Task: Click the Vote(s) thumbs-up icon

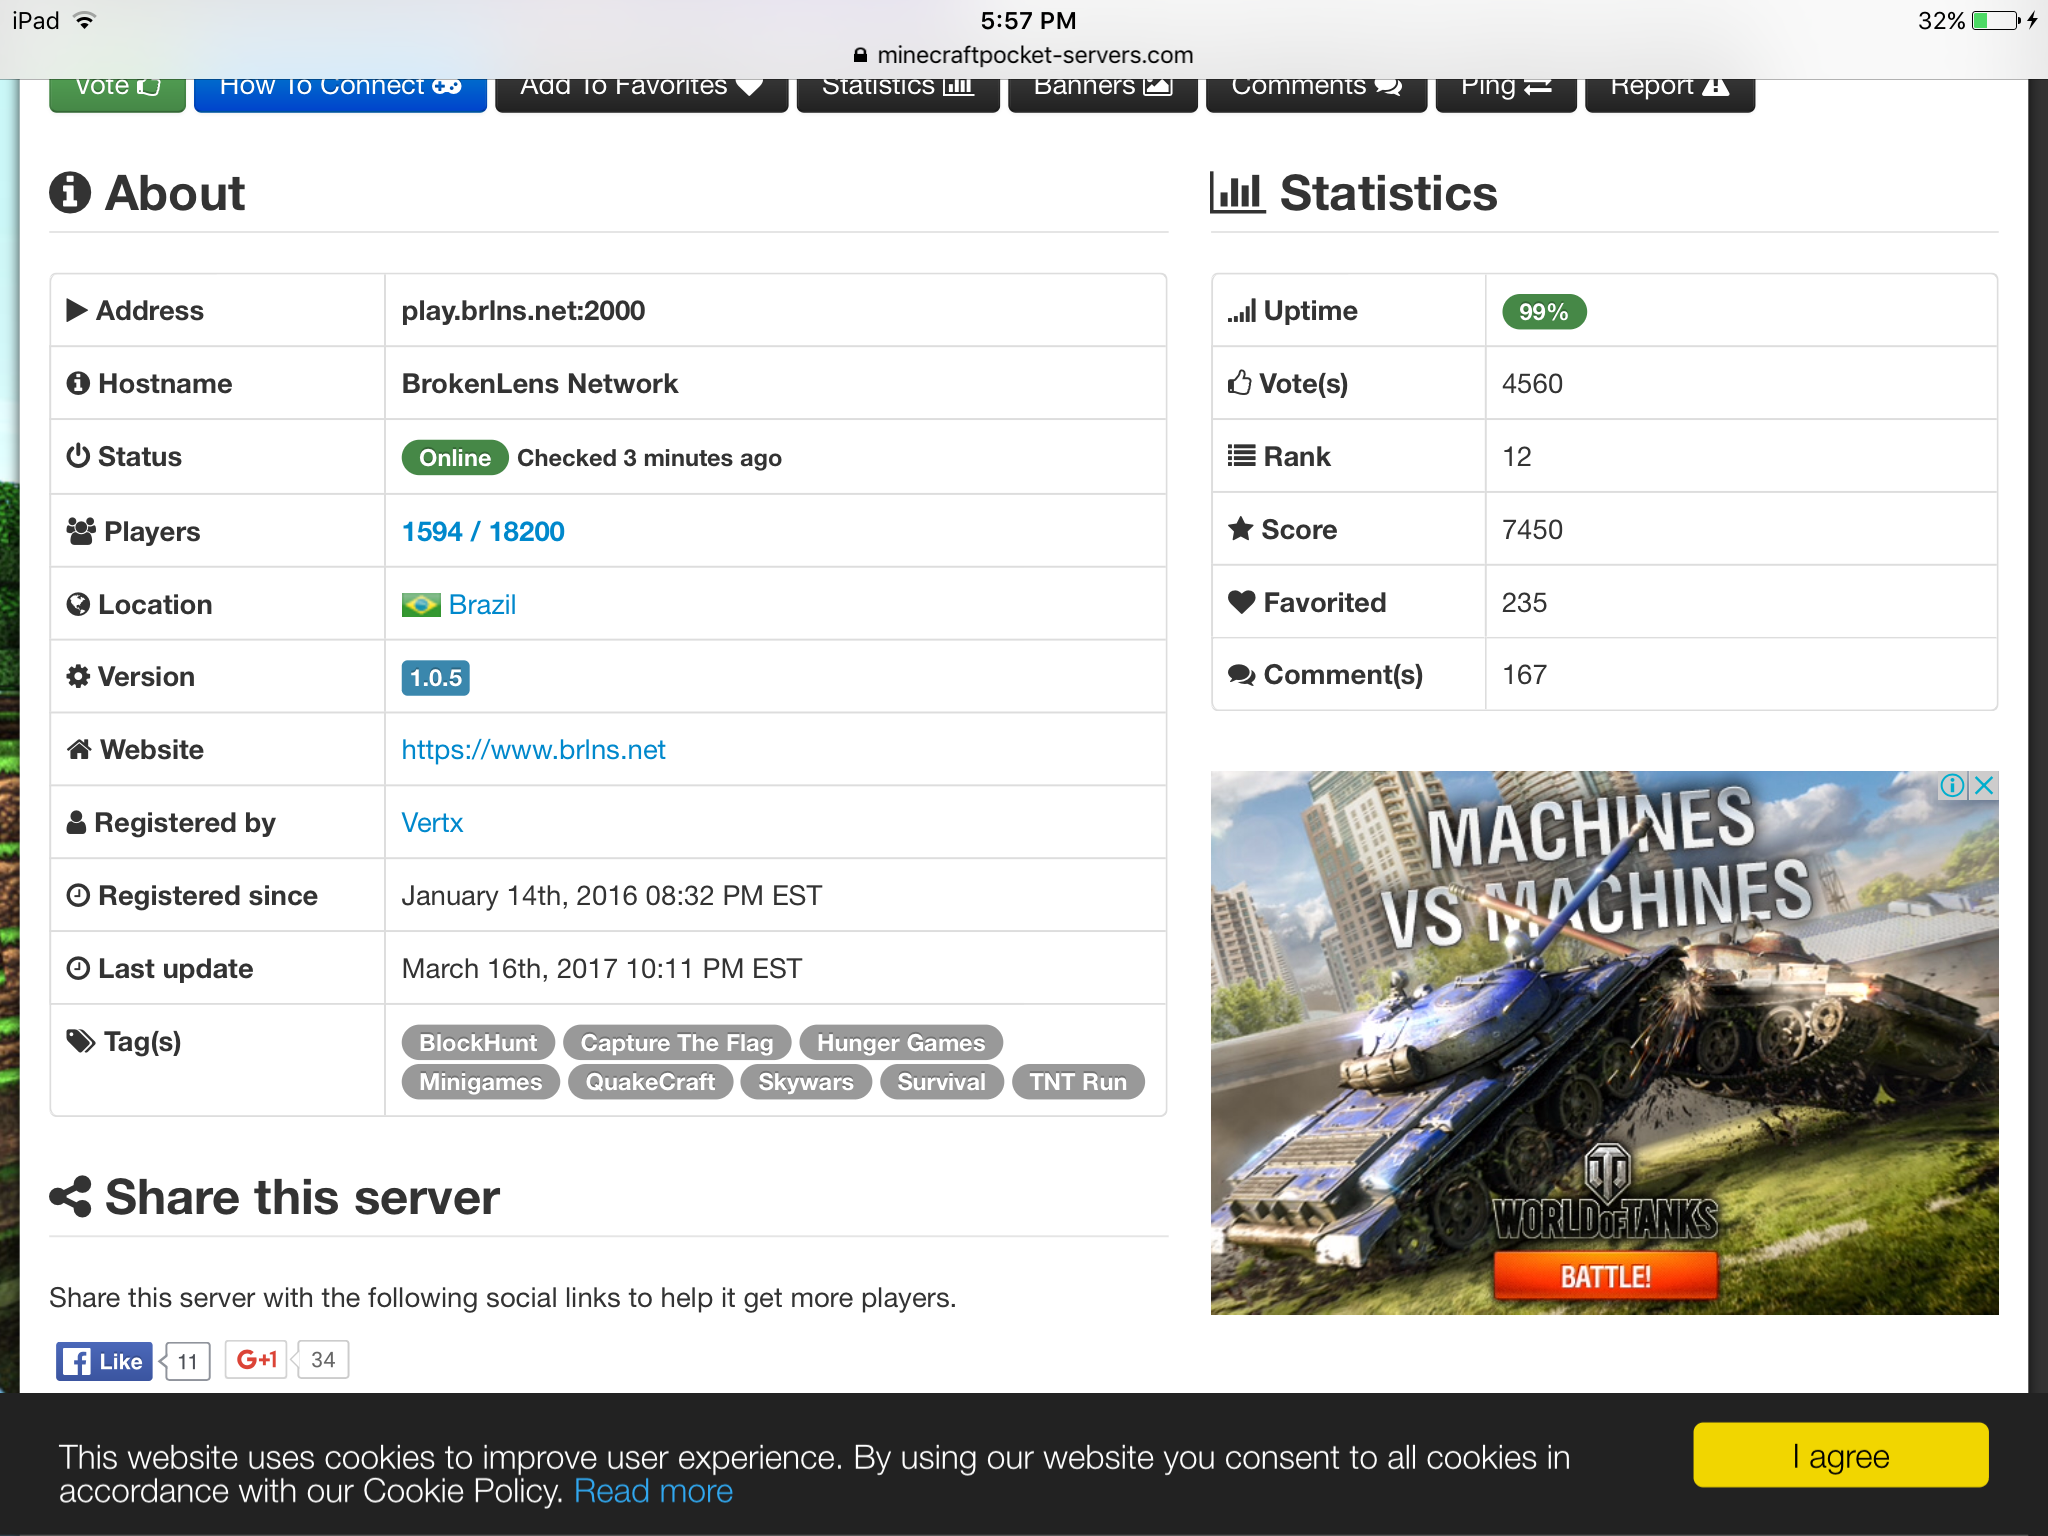Action: click(x=1240, y=382)
